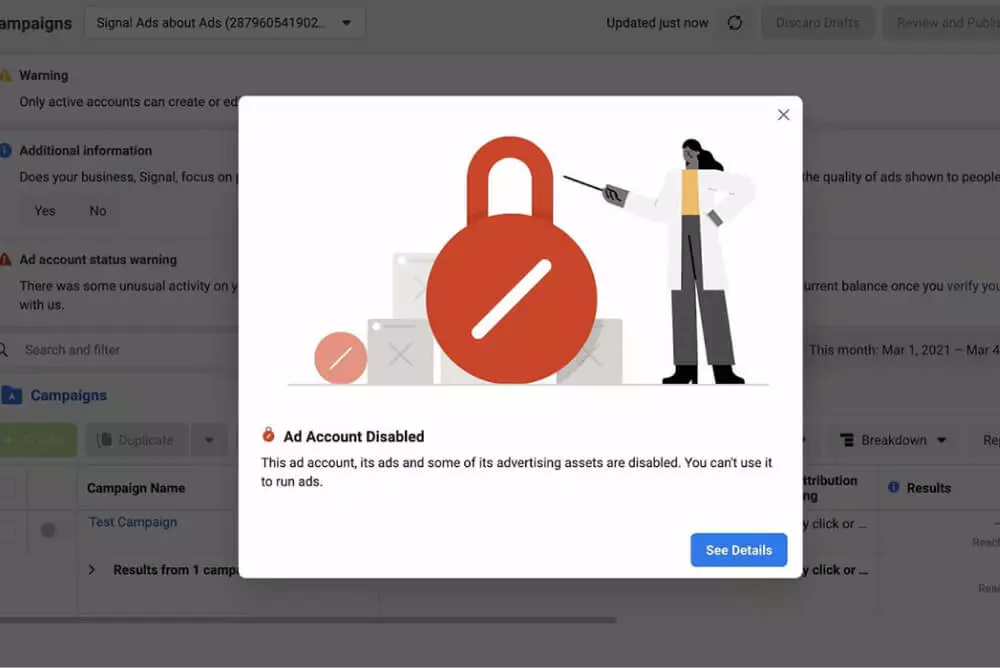
Task: Click the search magnifier icon
Action: [x=4, y=350]
